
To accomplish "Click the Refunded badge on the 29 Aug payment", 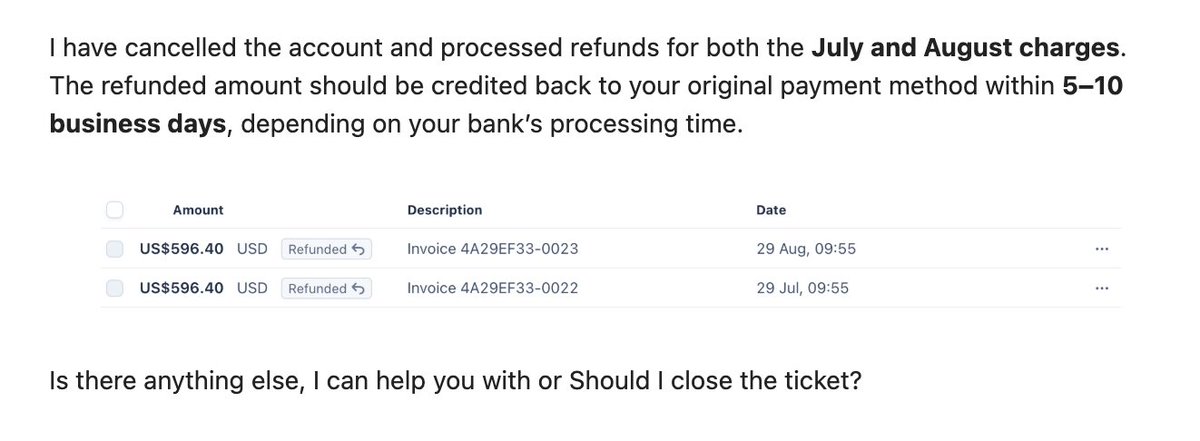I will (x=326, y=249).
